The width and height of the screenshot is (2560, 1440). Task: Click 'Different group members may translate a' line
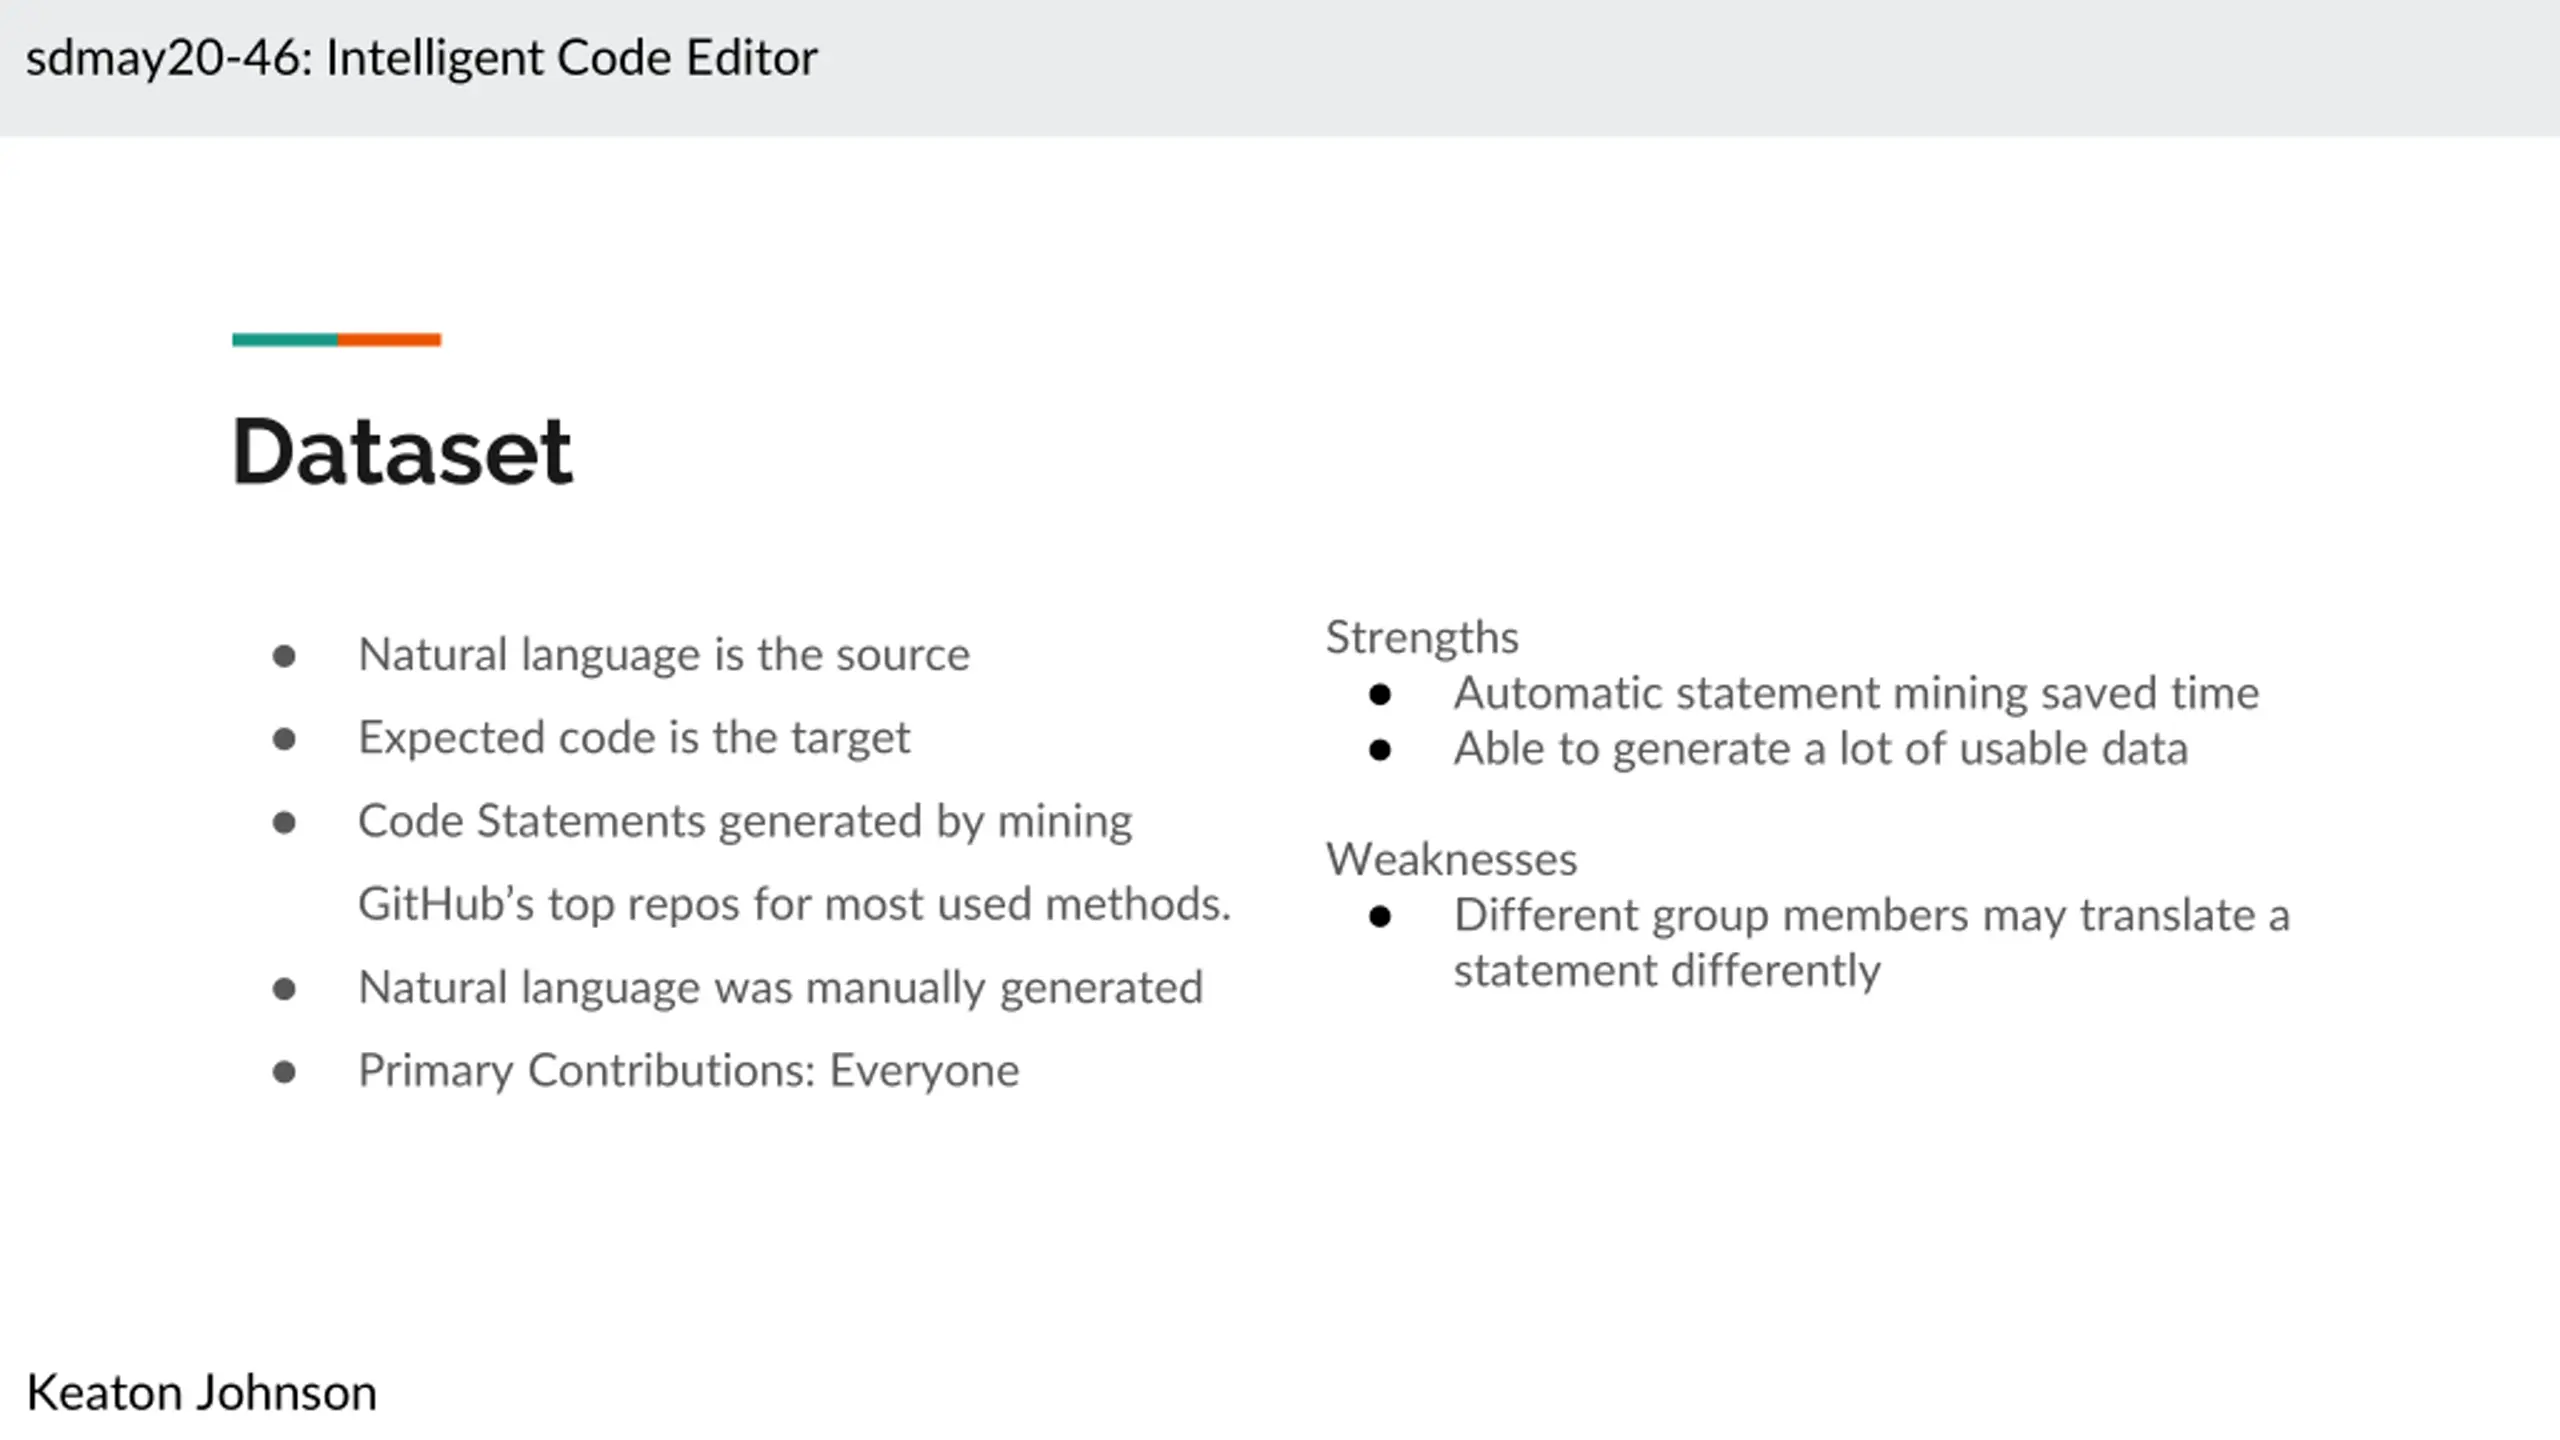pyautogui.click(x=1871, y=915)
